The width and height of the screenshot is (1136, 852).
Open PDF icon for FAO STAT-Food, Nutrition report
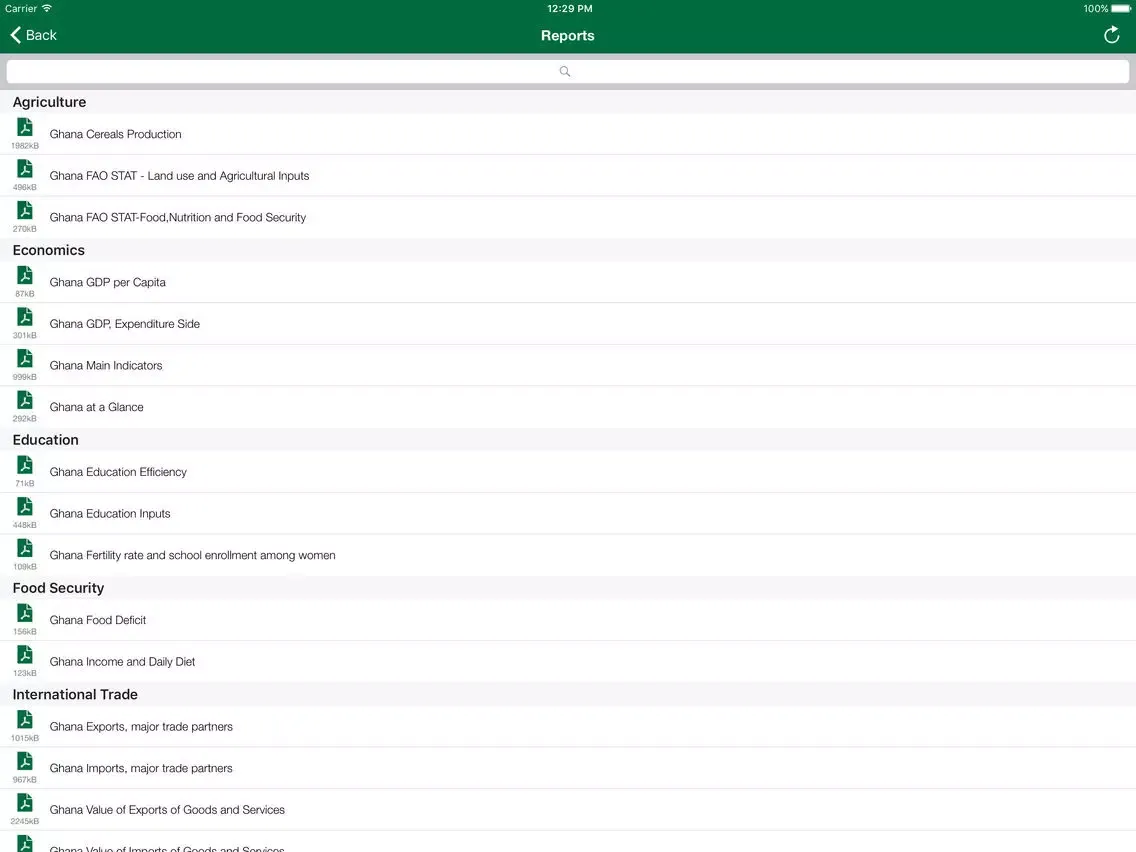[x=25, y=210]
